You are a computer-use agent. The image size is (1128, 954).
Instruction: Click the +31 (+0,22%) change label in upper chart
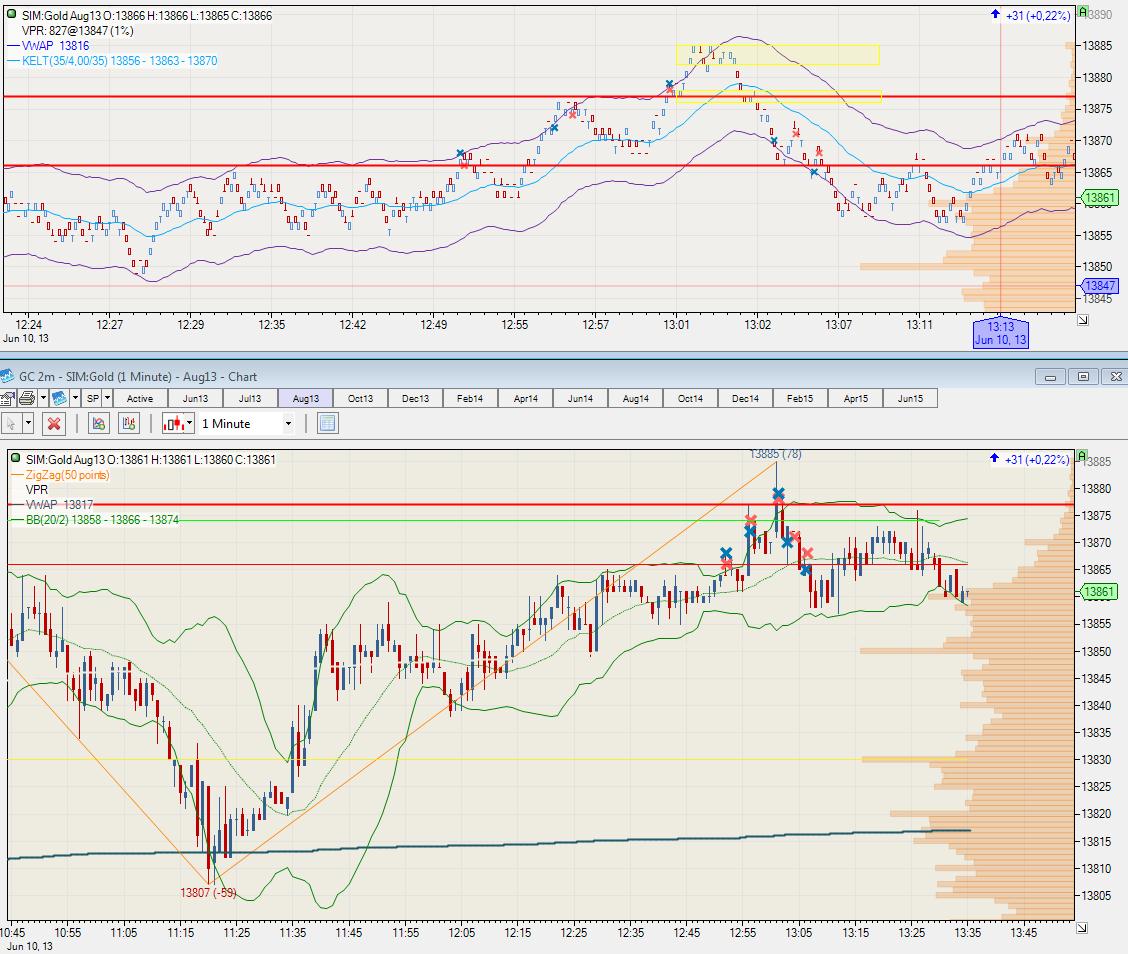point(1037,15)
